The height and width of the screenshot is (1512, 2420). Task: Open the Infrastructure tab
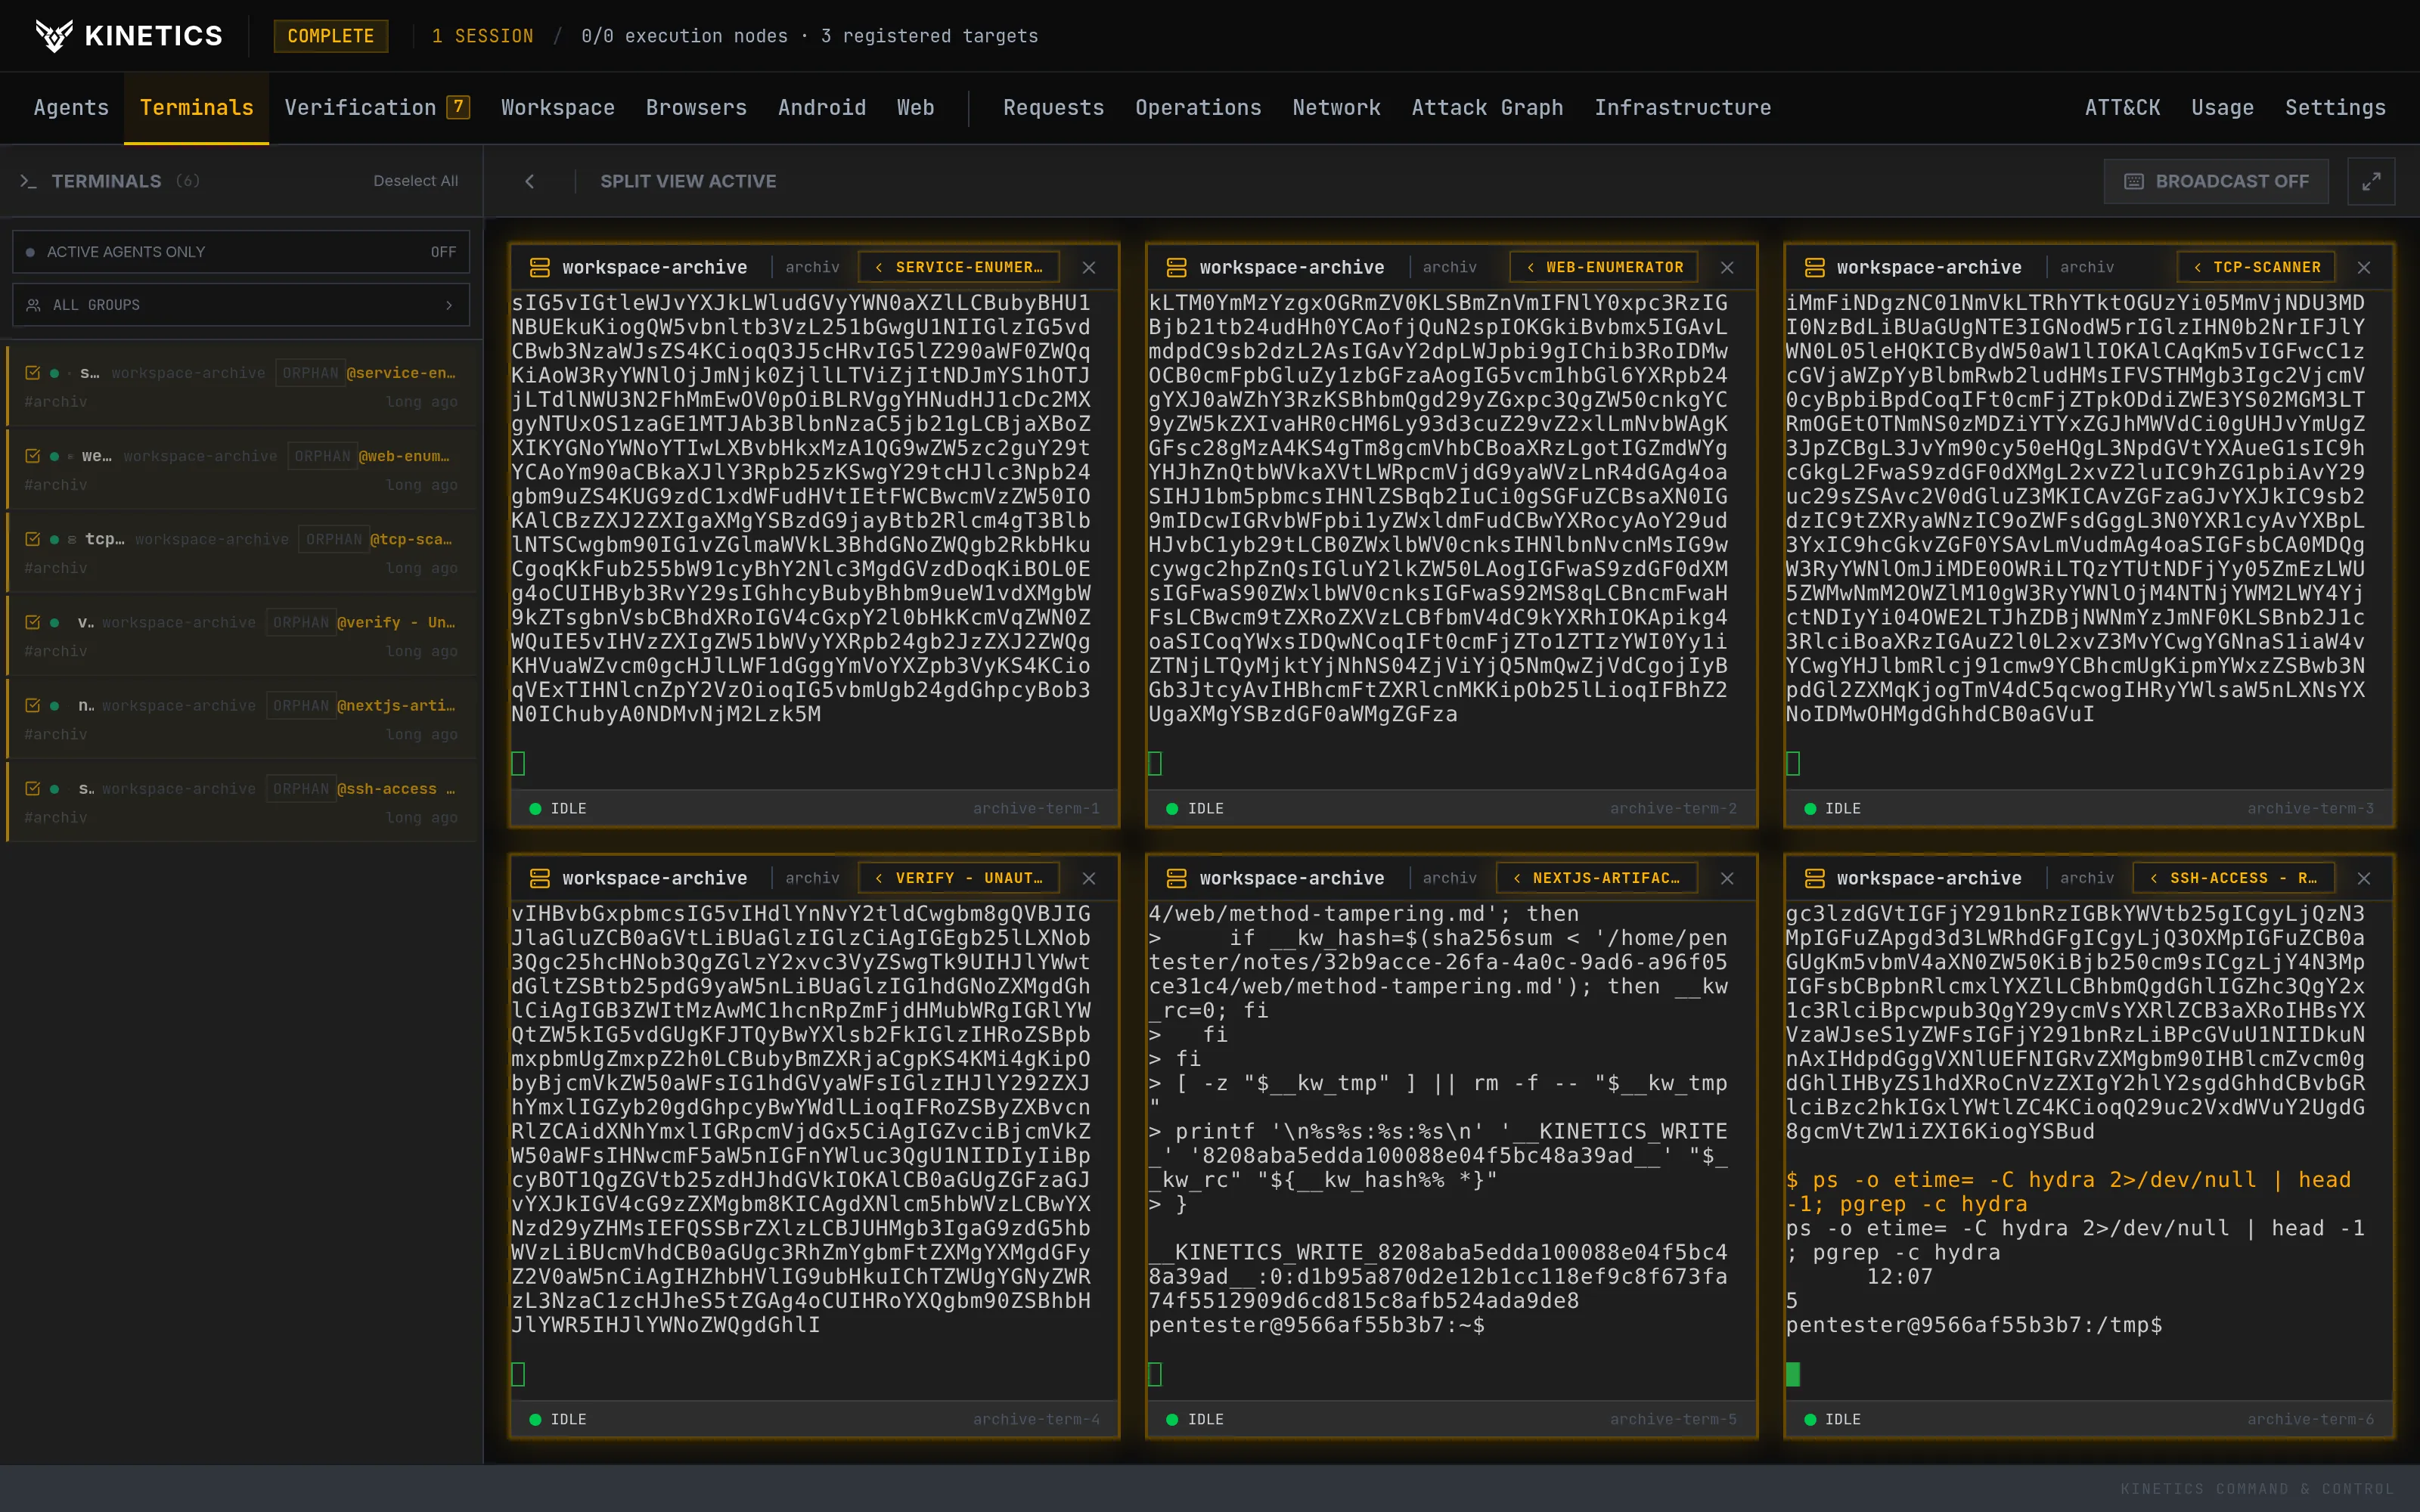[1682, 108]
